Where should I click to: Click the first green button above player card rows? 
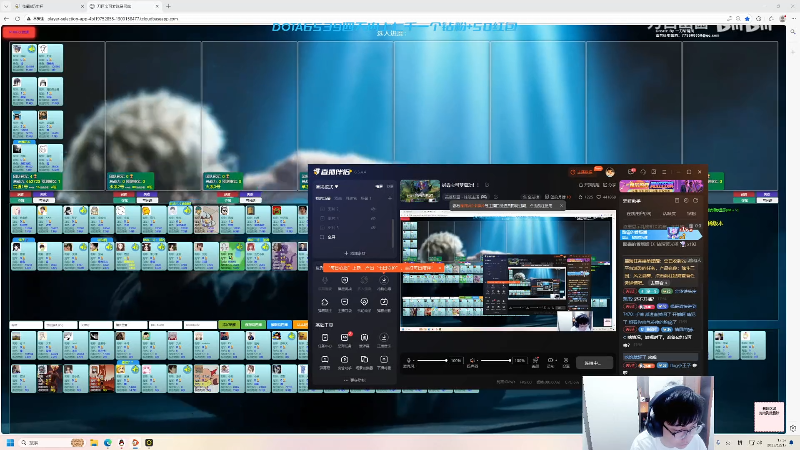229,324
